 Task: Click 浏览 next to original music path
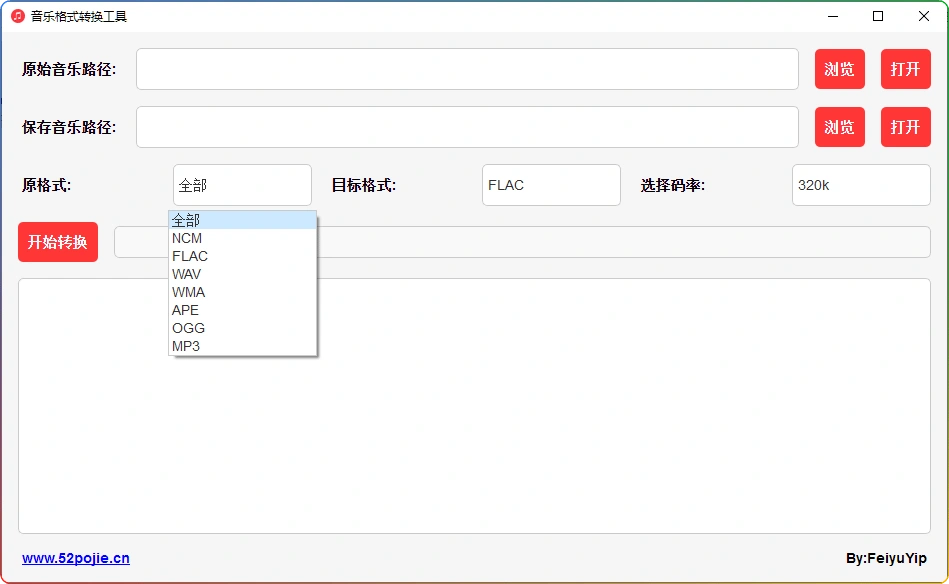click(839, 69)
